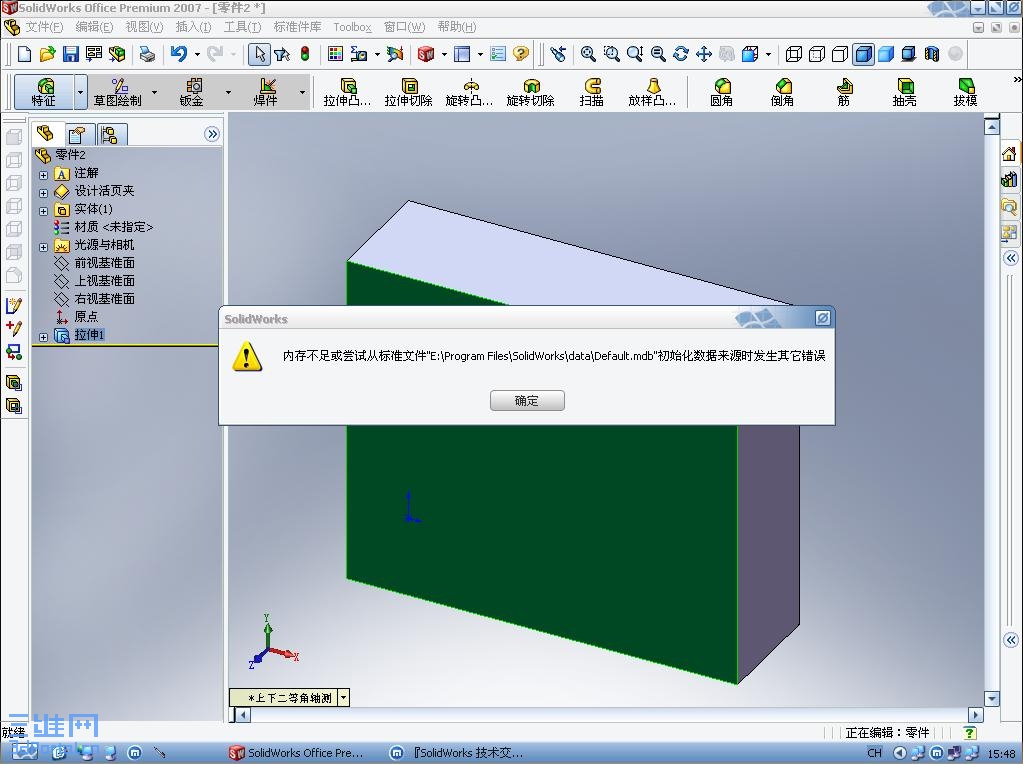Open the 工具(T) menu
The width and height of the screenshot is (1023, 764).
pyautogui.click(x=242, y=27)
